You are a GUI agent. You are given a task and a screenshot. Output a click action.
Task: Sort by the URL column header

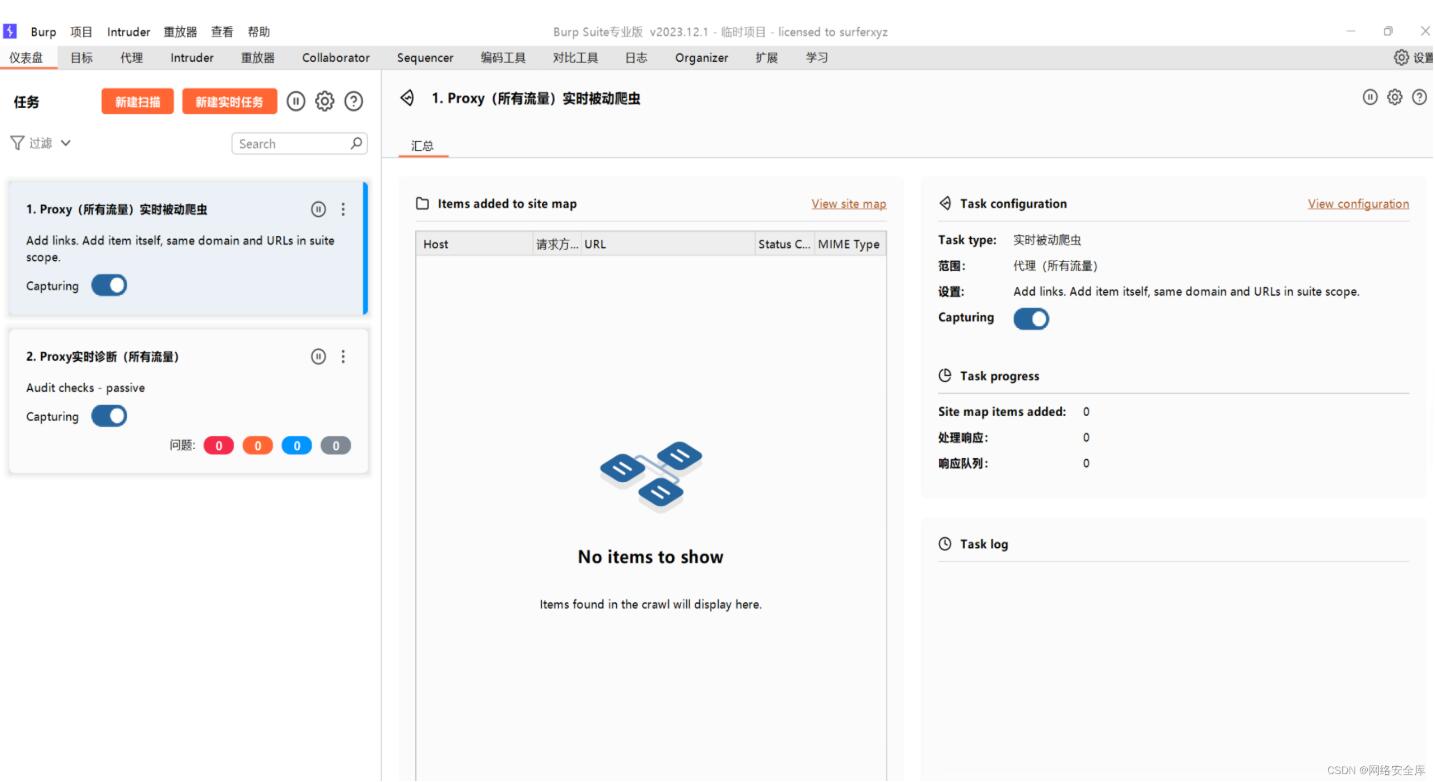click(x=667, y=244)
